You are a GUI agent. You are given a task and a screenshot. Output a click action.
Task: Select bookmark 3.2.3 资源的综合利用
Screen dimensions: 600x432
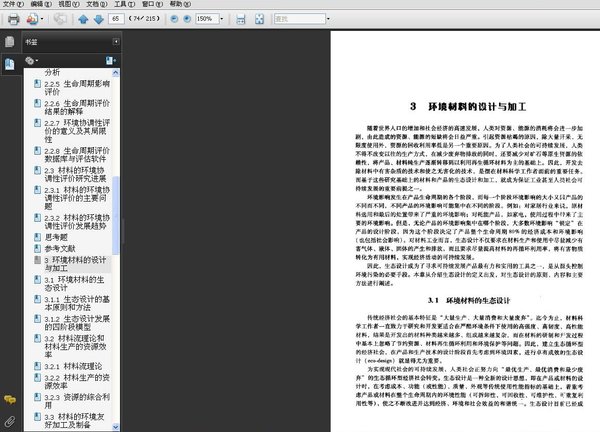77,401
